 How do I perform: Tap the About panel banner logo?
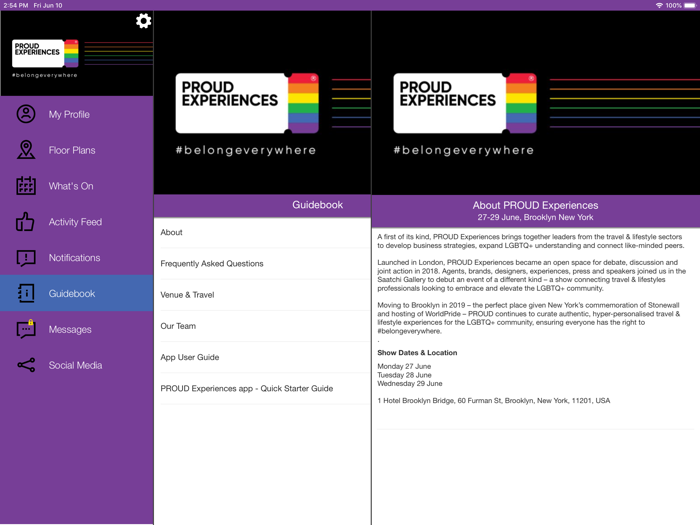tap(465, 104)
